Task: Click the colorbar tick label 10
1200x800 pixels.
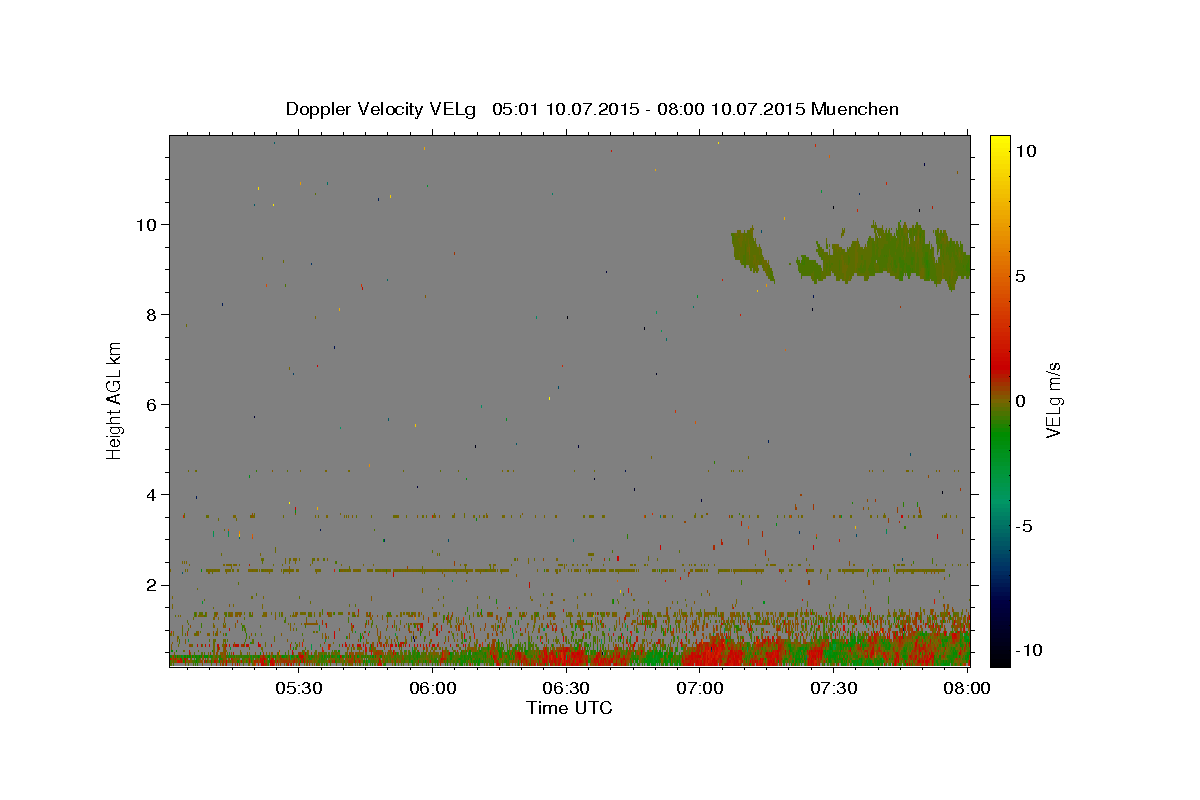Action: click(1025, 150)
